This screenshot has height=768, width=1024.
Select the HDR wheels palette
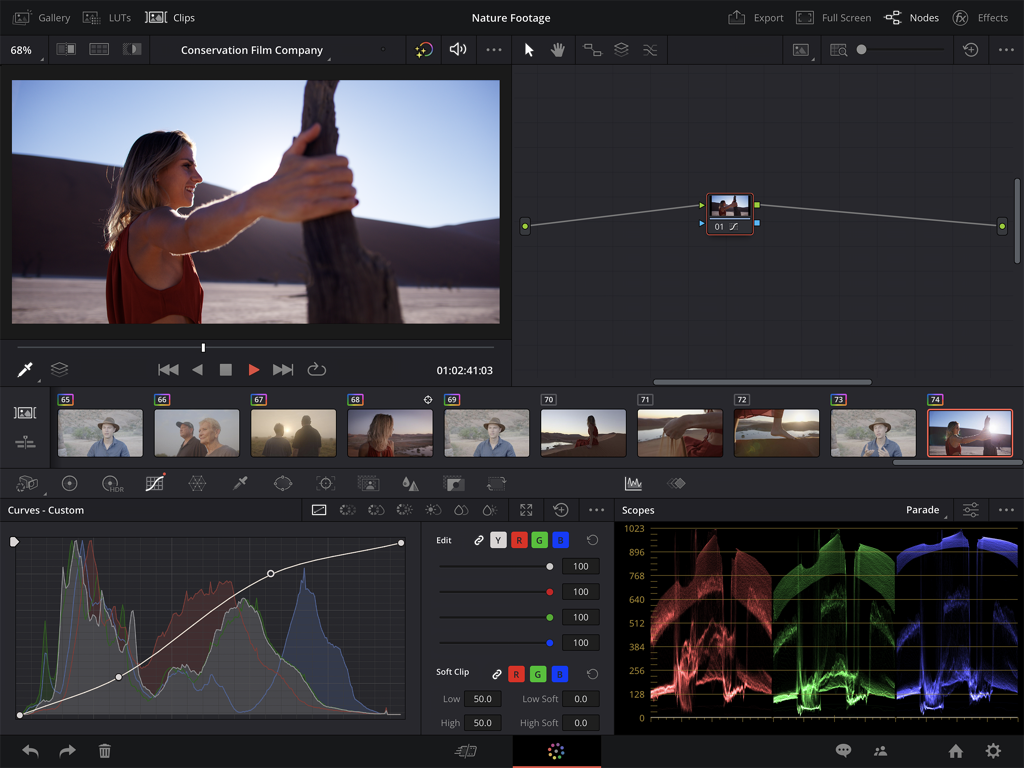109,483
